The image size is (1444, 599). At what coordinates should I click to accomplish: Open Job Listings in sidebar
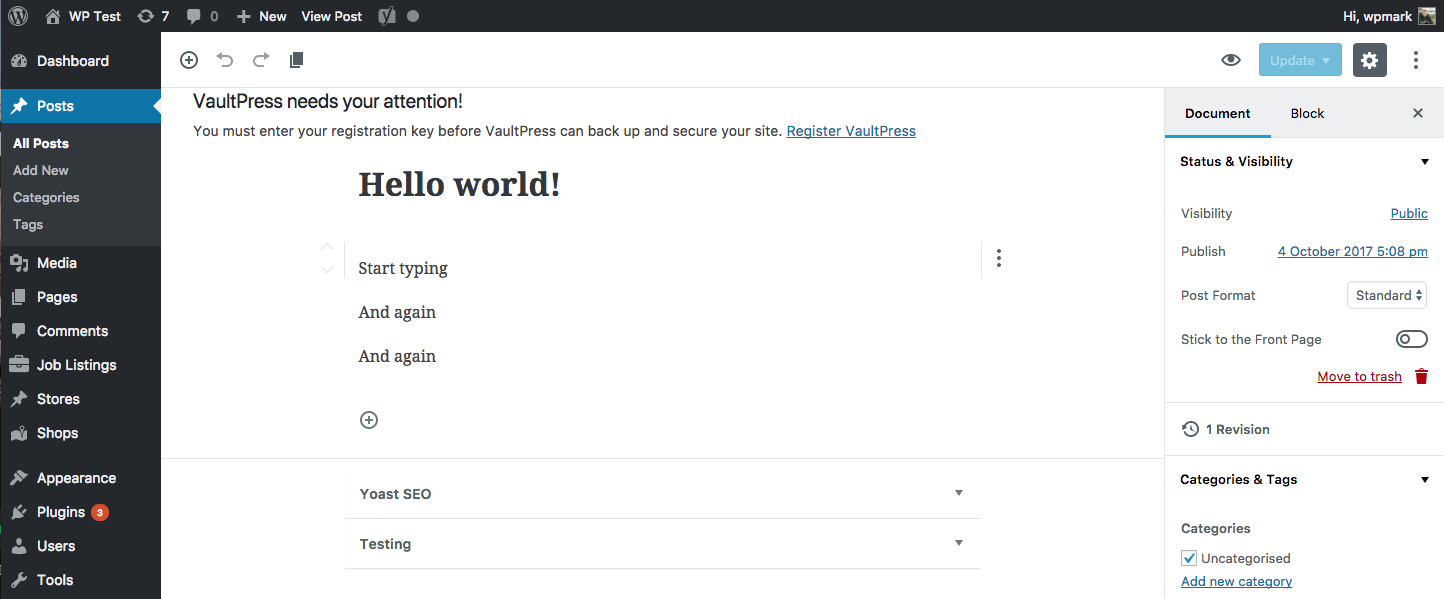tap(80, 365)
